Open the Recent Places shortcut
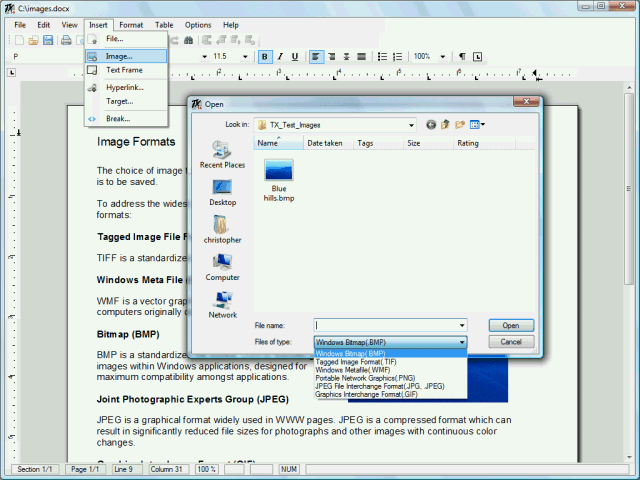Viewport: 640px width, 480px height. point(222,153)
